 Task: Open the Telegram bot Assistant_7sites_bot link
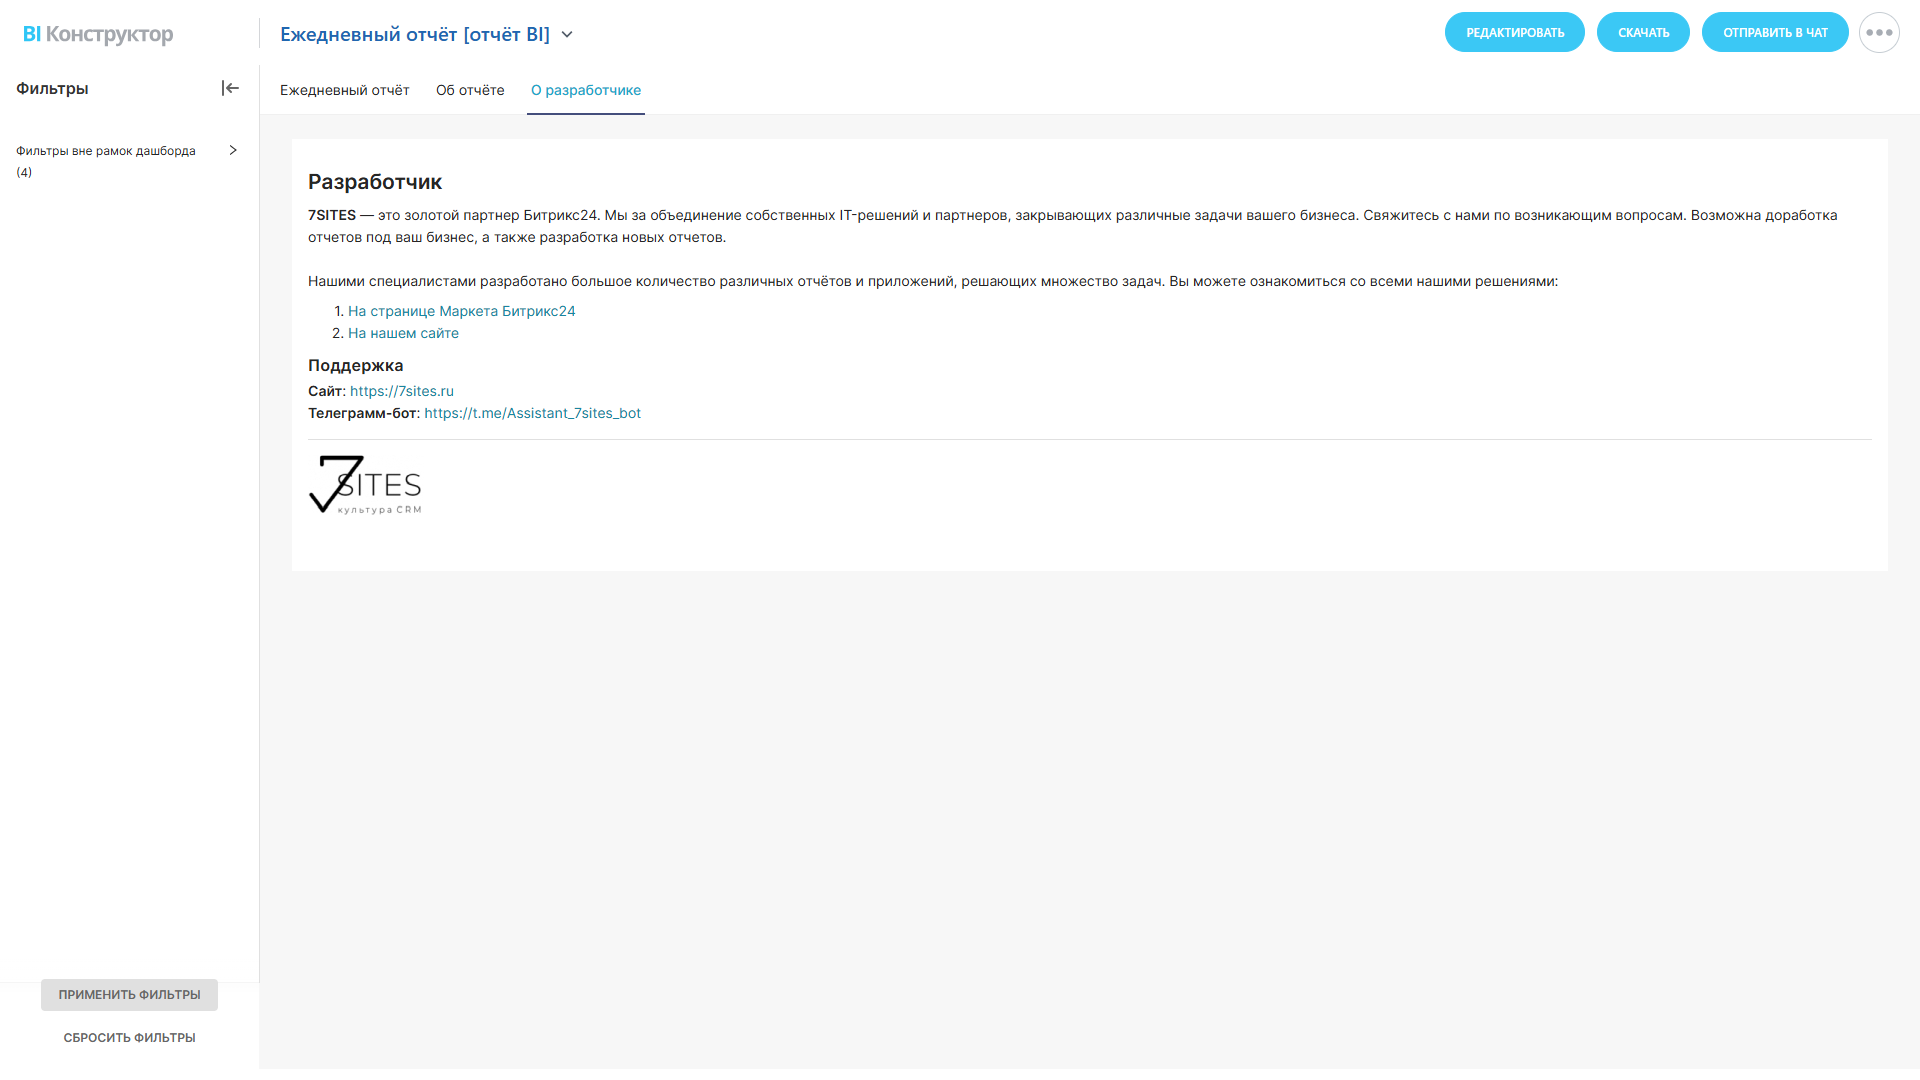tap(532, 413)
